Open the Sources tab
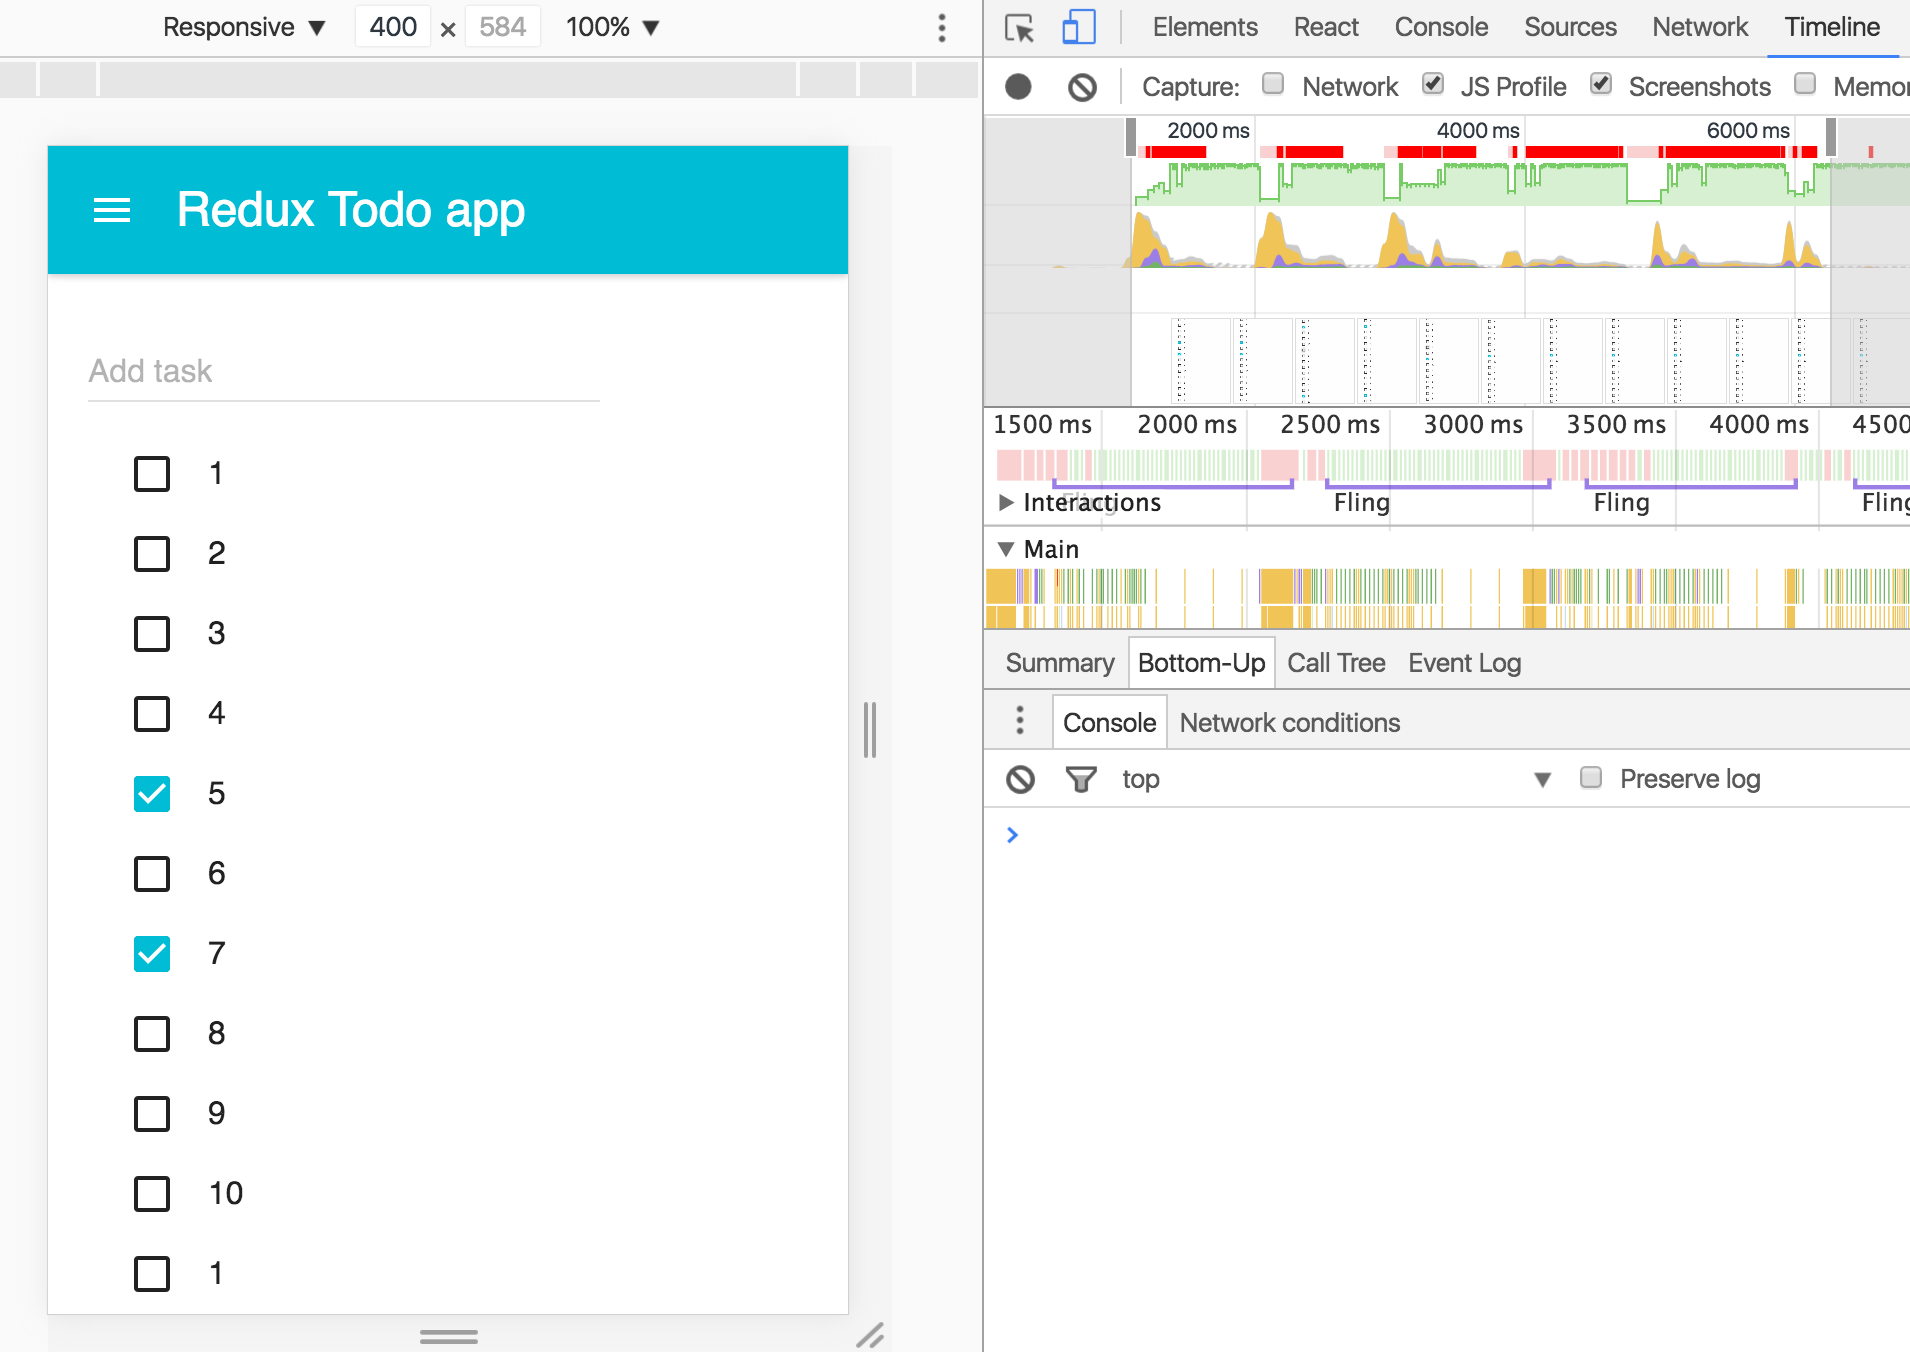Screen dimensions: 1910x1352 (x=1570, y=27)
